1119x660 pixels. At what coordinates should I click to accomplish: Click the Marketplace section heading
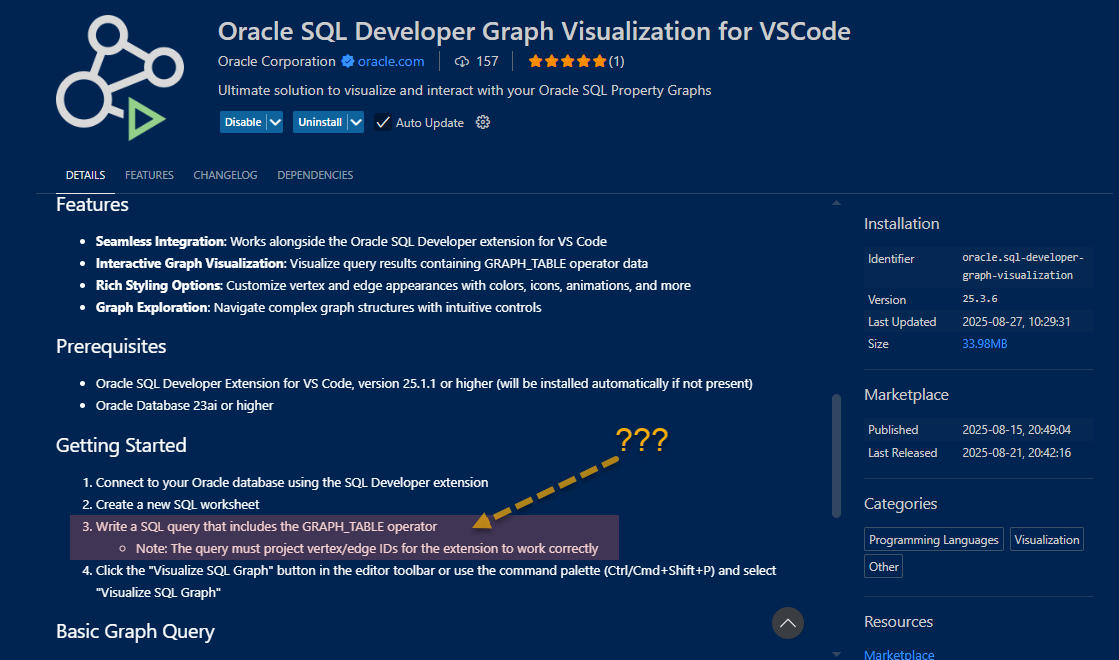[x=906, y=395]
